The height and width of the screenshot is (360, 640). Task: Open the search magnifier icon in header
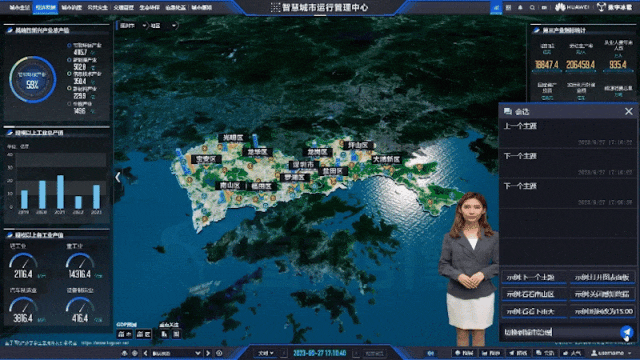(532, 7)
